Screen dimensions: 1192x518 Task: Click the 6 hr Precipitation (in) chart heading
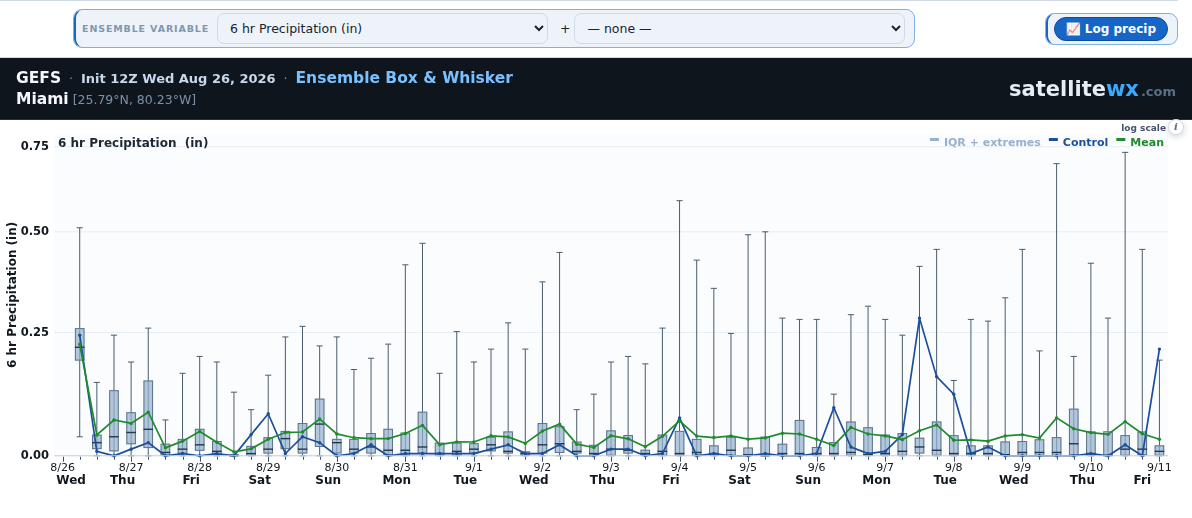coord(133,143)
